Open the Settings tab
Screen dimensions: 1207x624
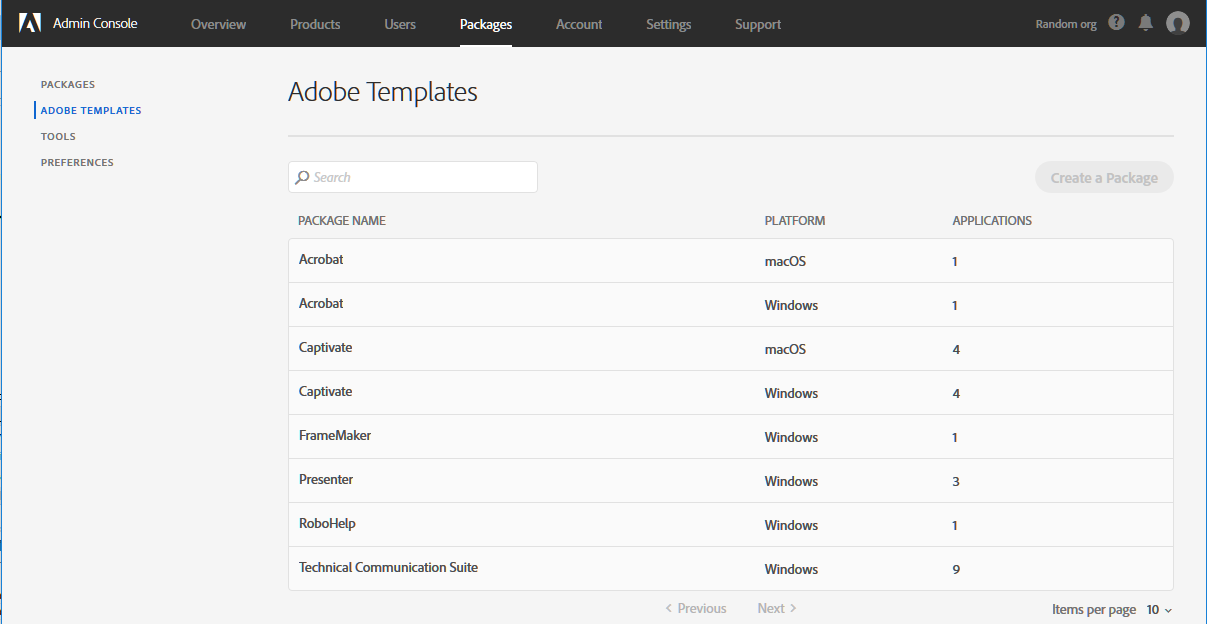pyautogui.click(x=668, y=24)
